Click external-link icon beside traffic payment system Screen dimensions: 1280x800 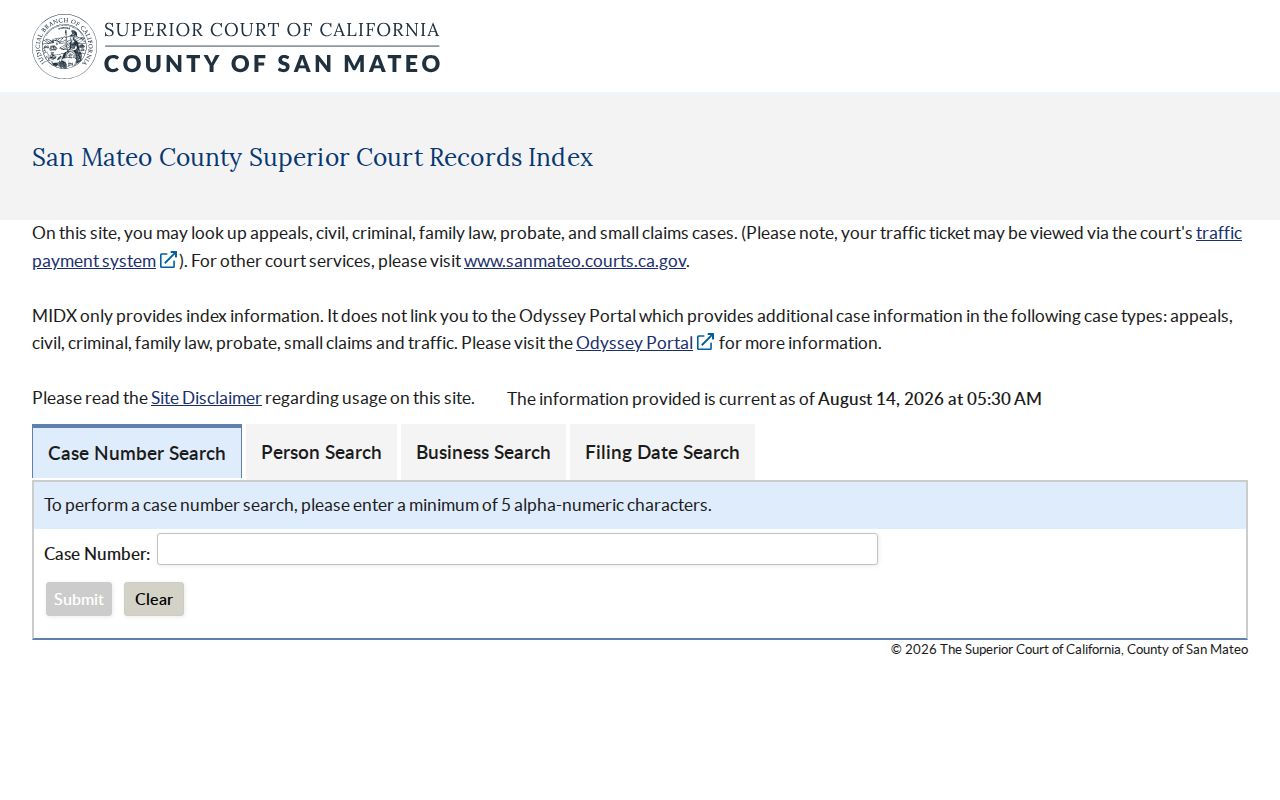[x=169, y=260]
